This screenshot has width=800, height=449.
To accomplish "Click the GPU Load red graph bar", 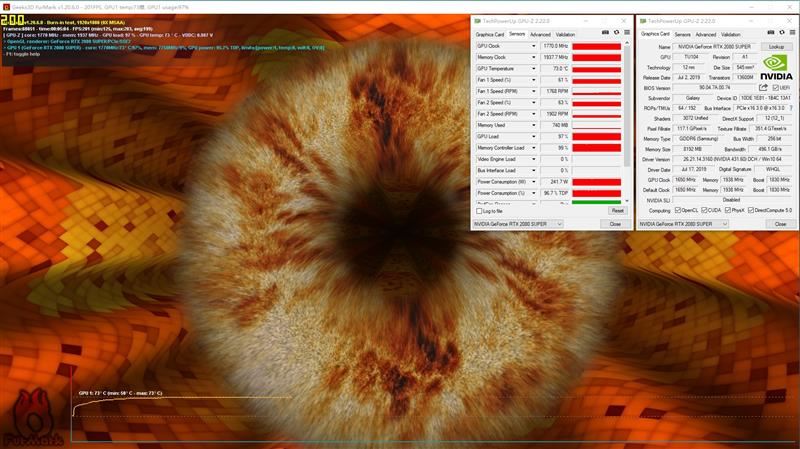I will tap(596, 137).
